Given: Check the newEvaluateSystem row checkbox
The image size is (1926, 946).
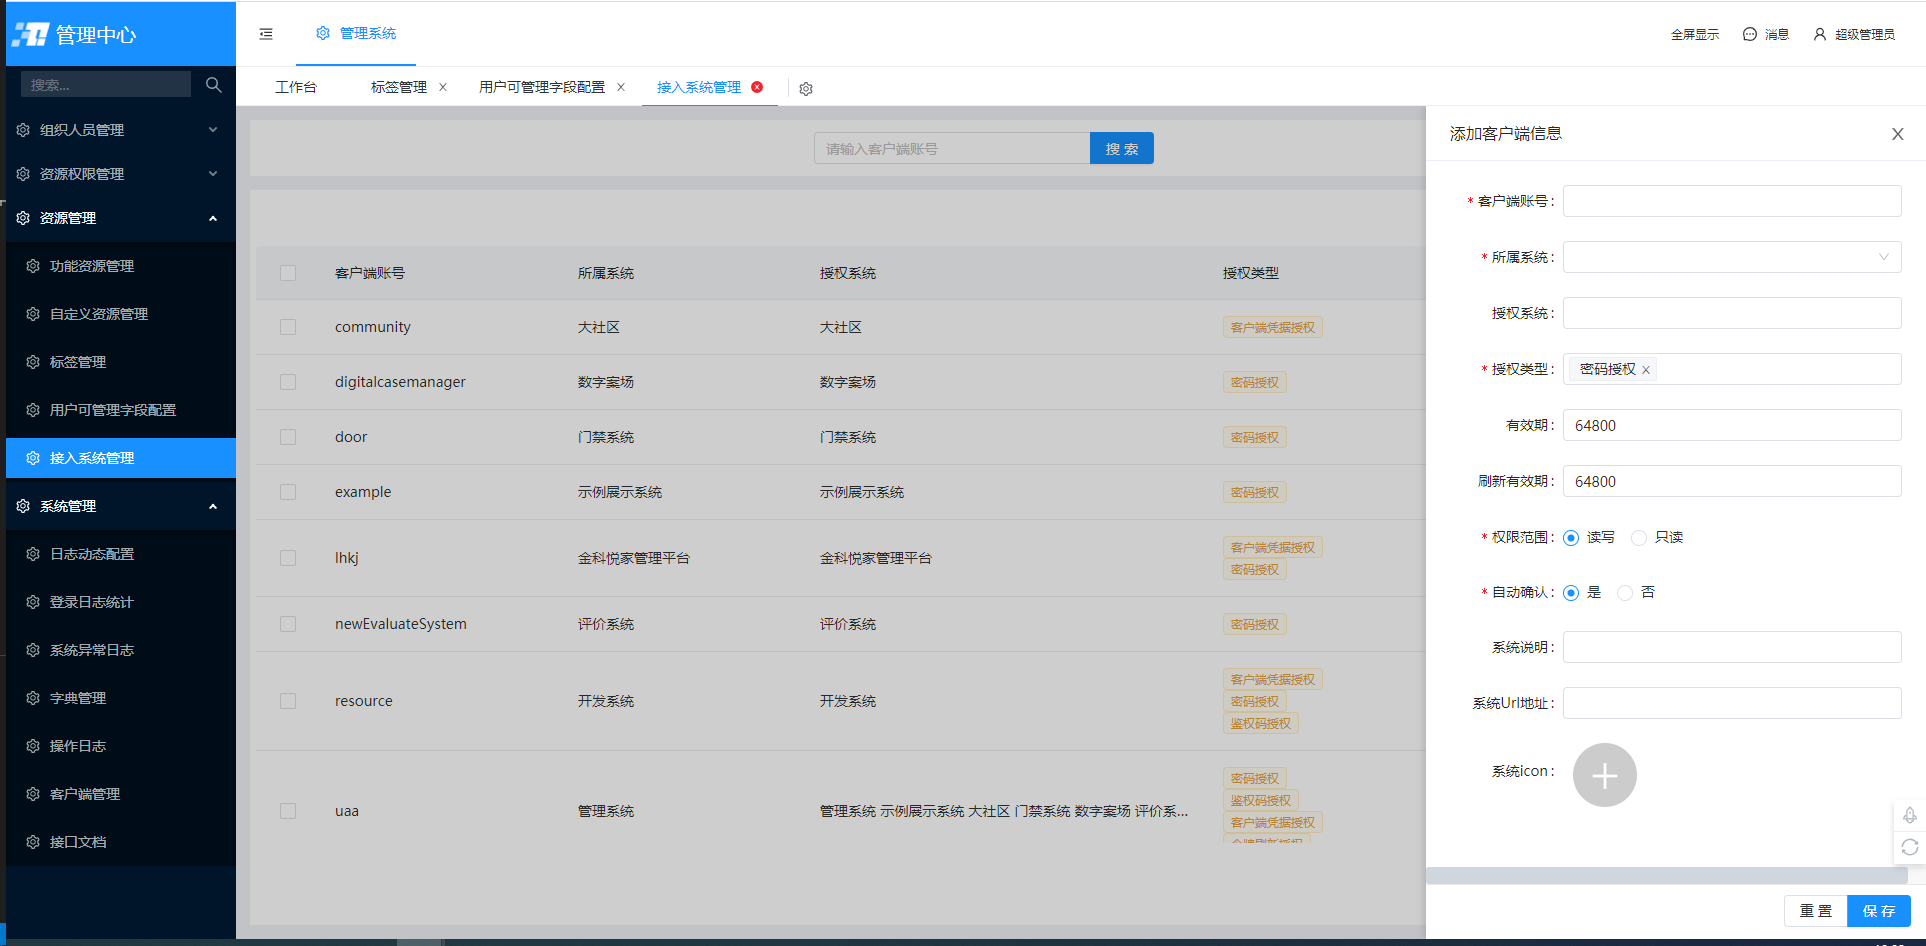Looking at the screenshot, I should click(x=288, y=624).
